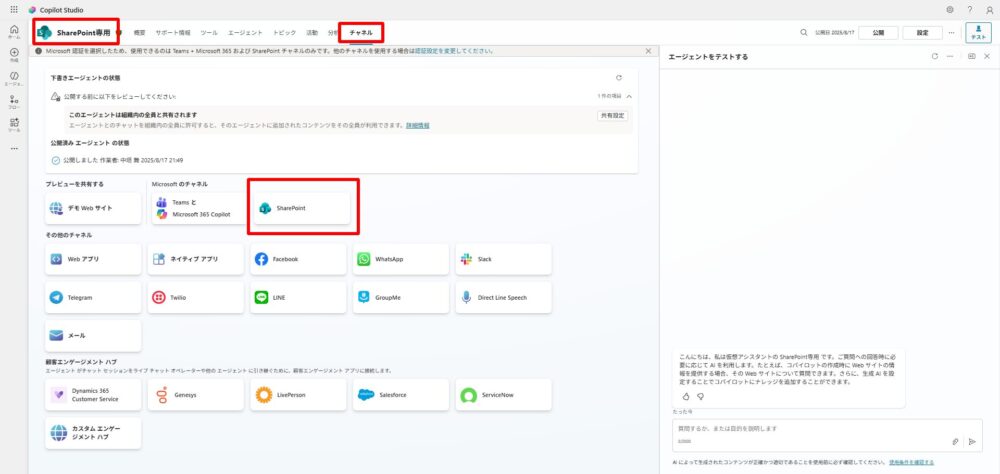Expand more items in left sidebar
1000x474 pixels.
(14, 148)
